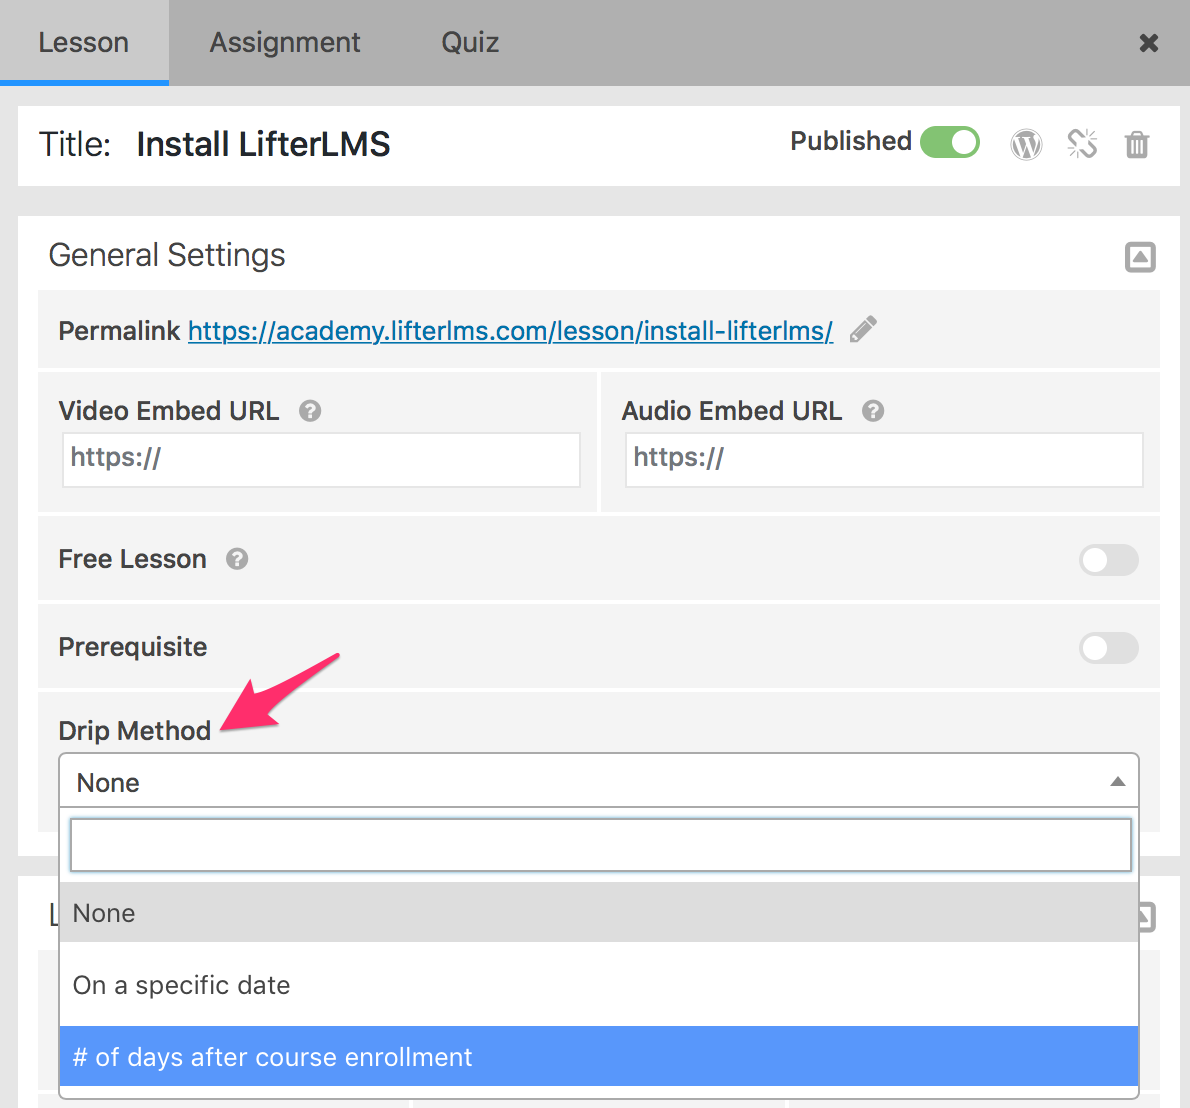1190x1108 pixels.
Task: Open help tooltip for Free Lesson
Action: (x=237, y=559)
